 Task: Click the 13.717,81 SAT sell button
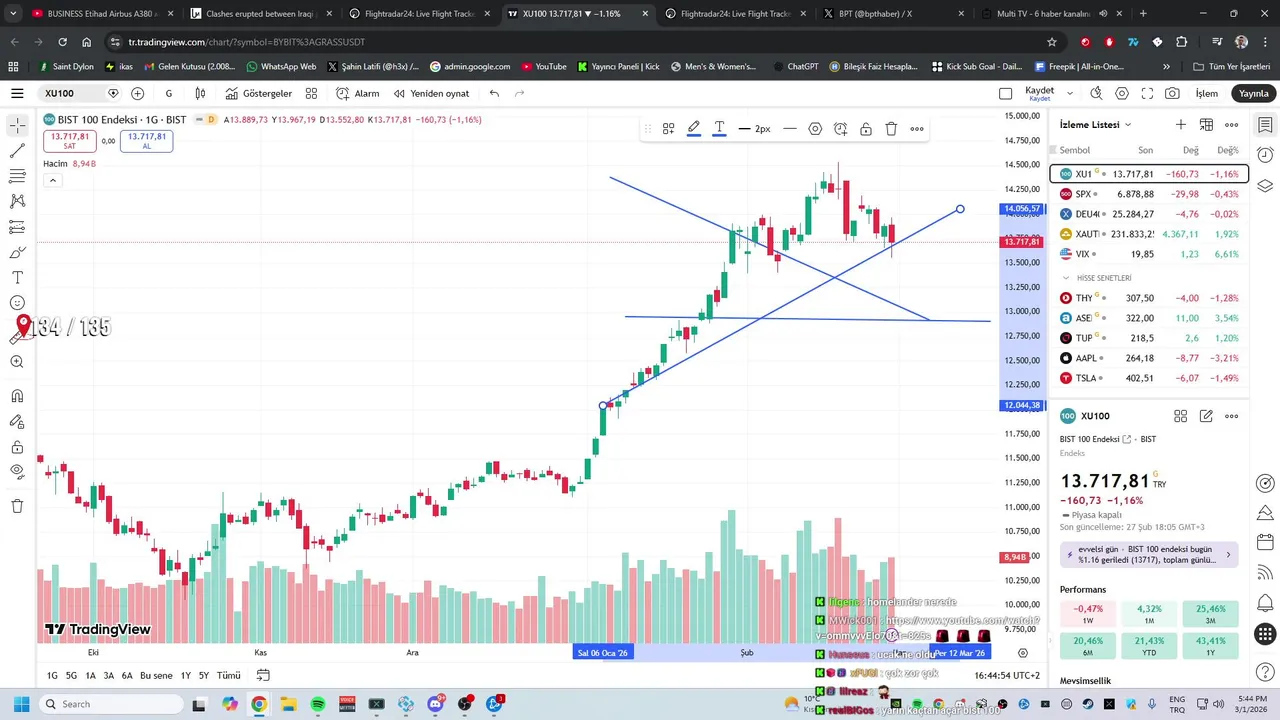point(70,141)
